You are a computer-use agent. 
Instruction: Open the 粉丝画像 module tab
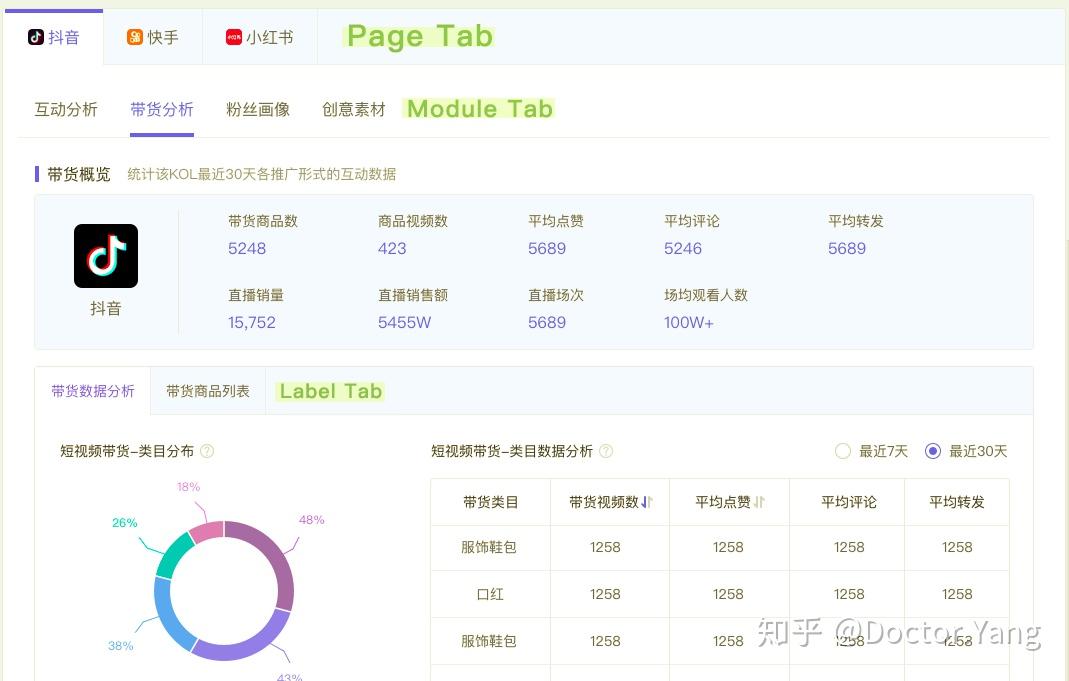click(x=258, y=109)
